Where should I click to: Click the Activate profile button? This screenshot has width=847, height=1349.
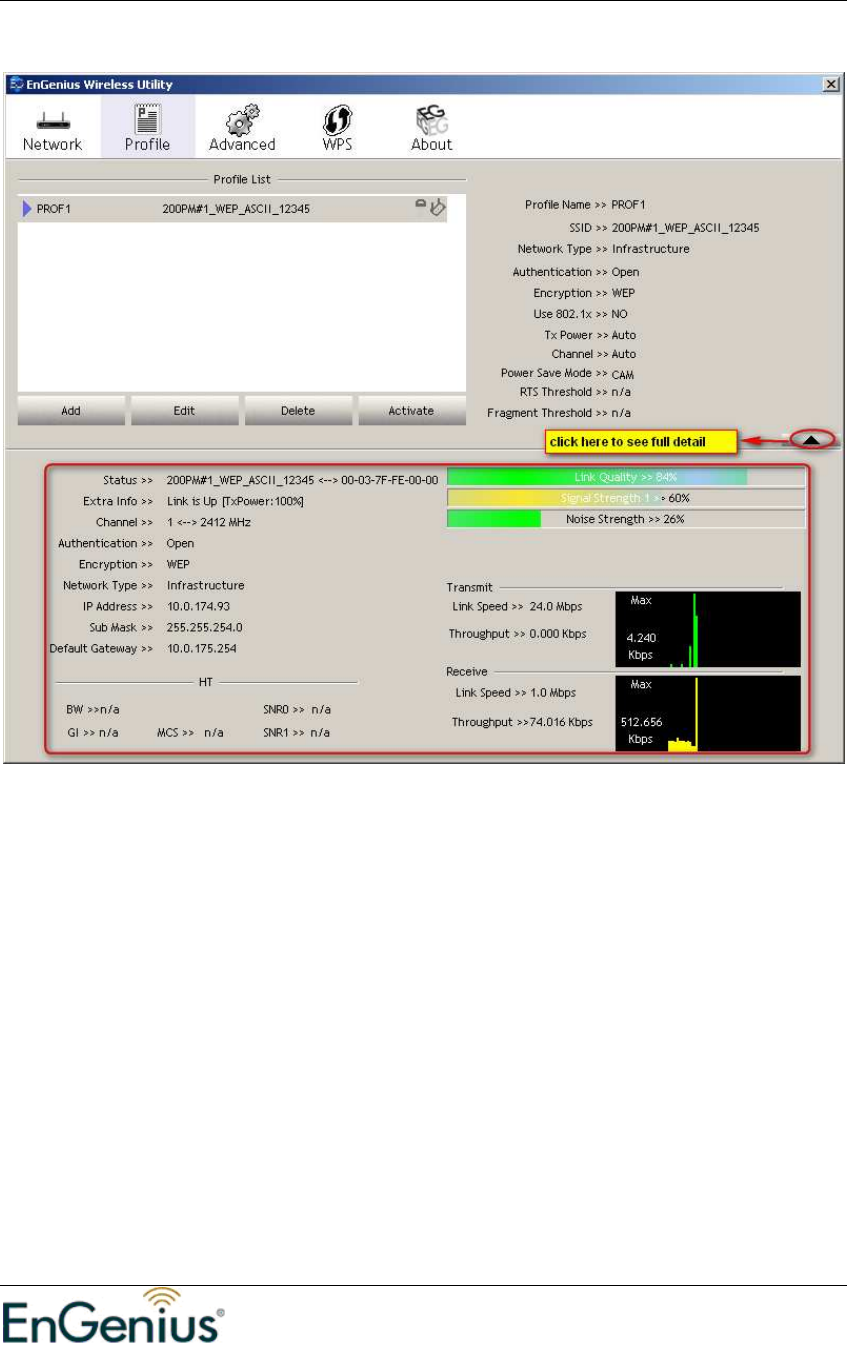[412, 410]
